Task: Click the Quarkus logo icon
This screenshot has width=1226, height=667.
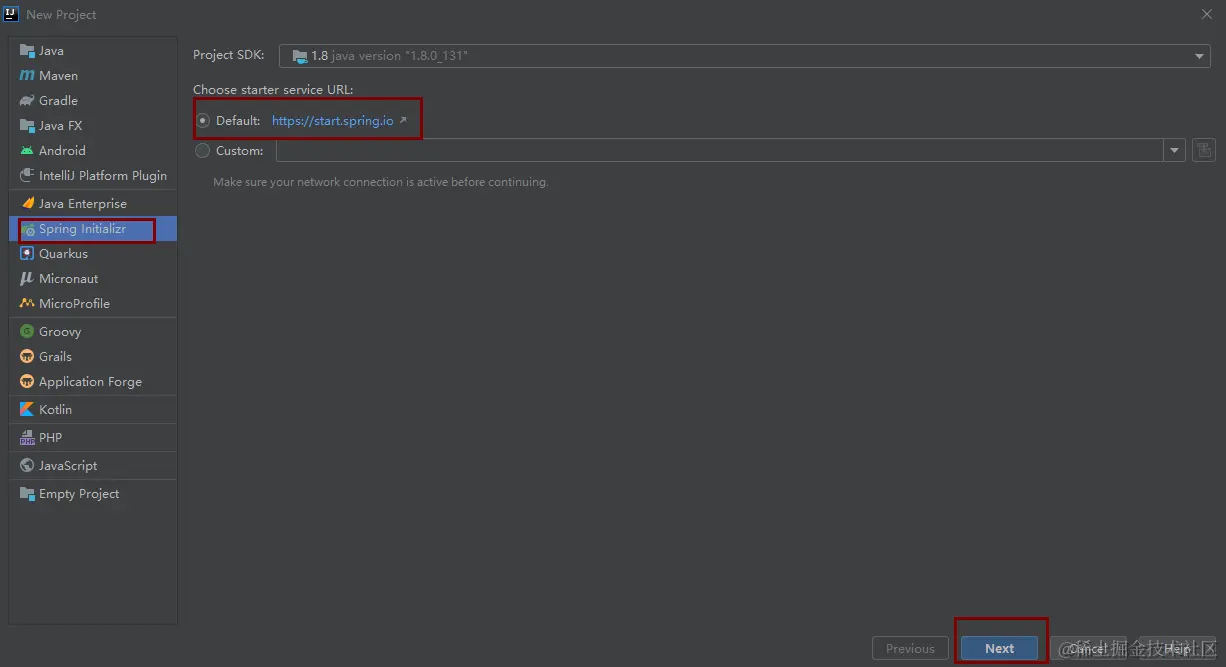Action: (27, 253)
